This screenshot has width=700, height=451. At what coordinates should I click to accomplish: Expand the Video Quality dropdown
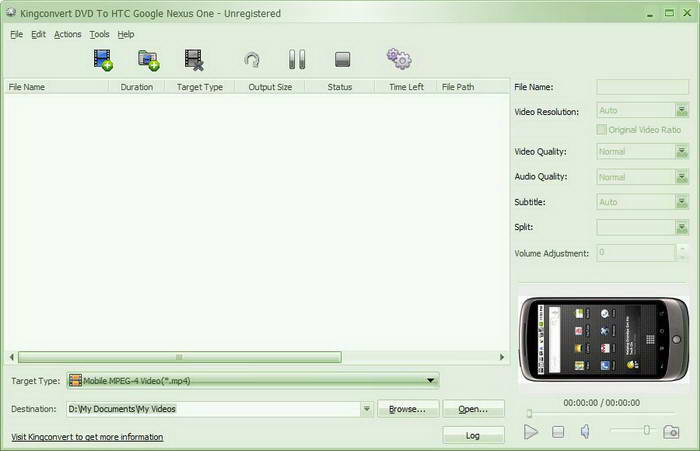682,152
